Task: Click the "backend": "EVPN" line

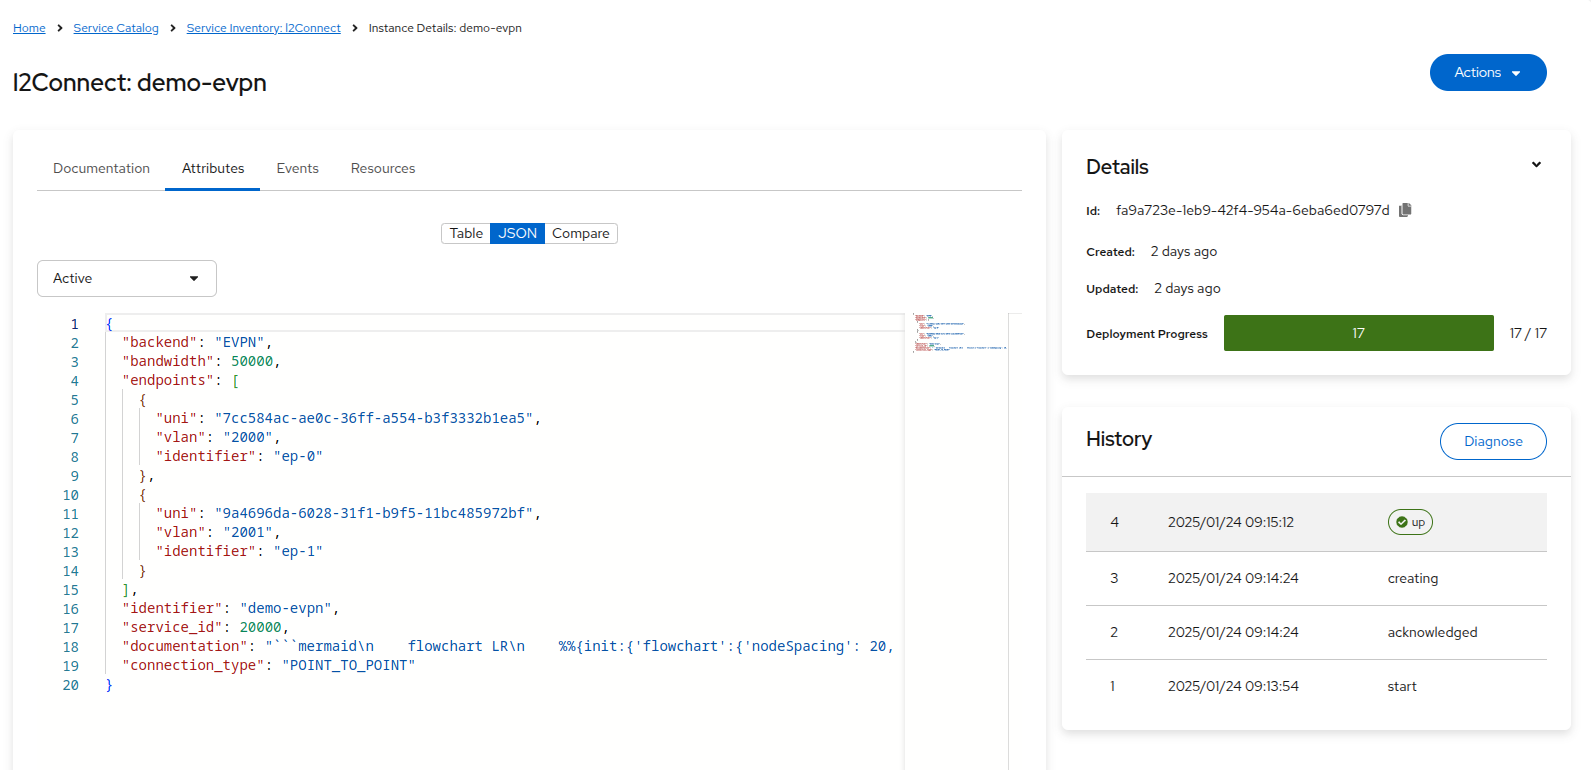Action: coord(197,342)
